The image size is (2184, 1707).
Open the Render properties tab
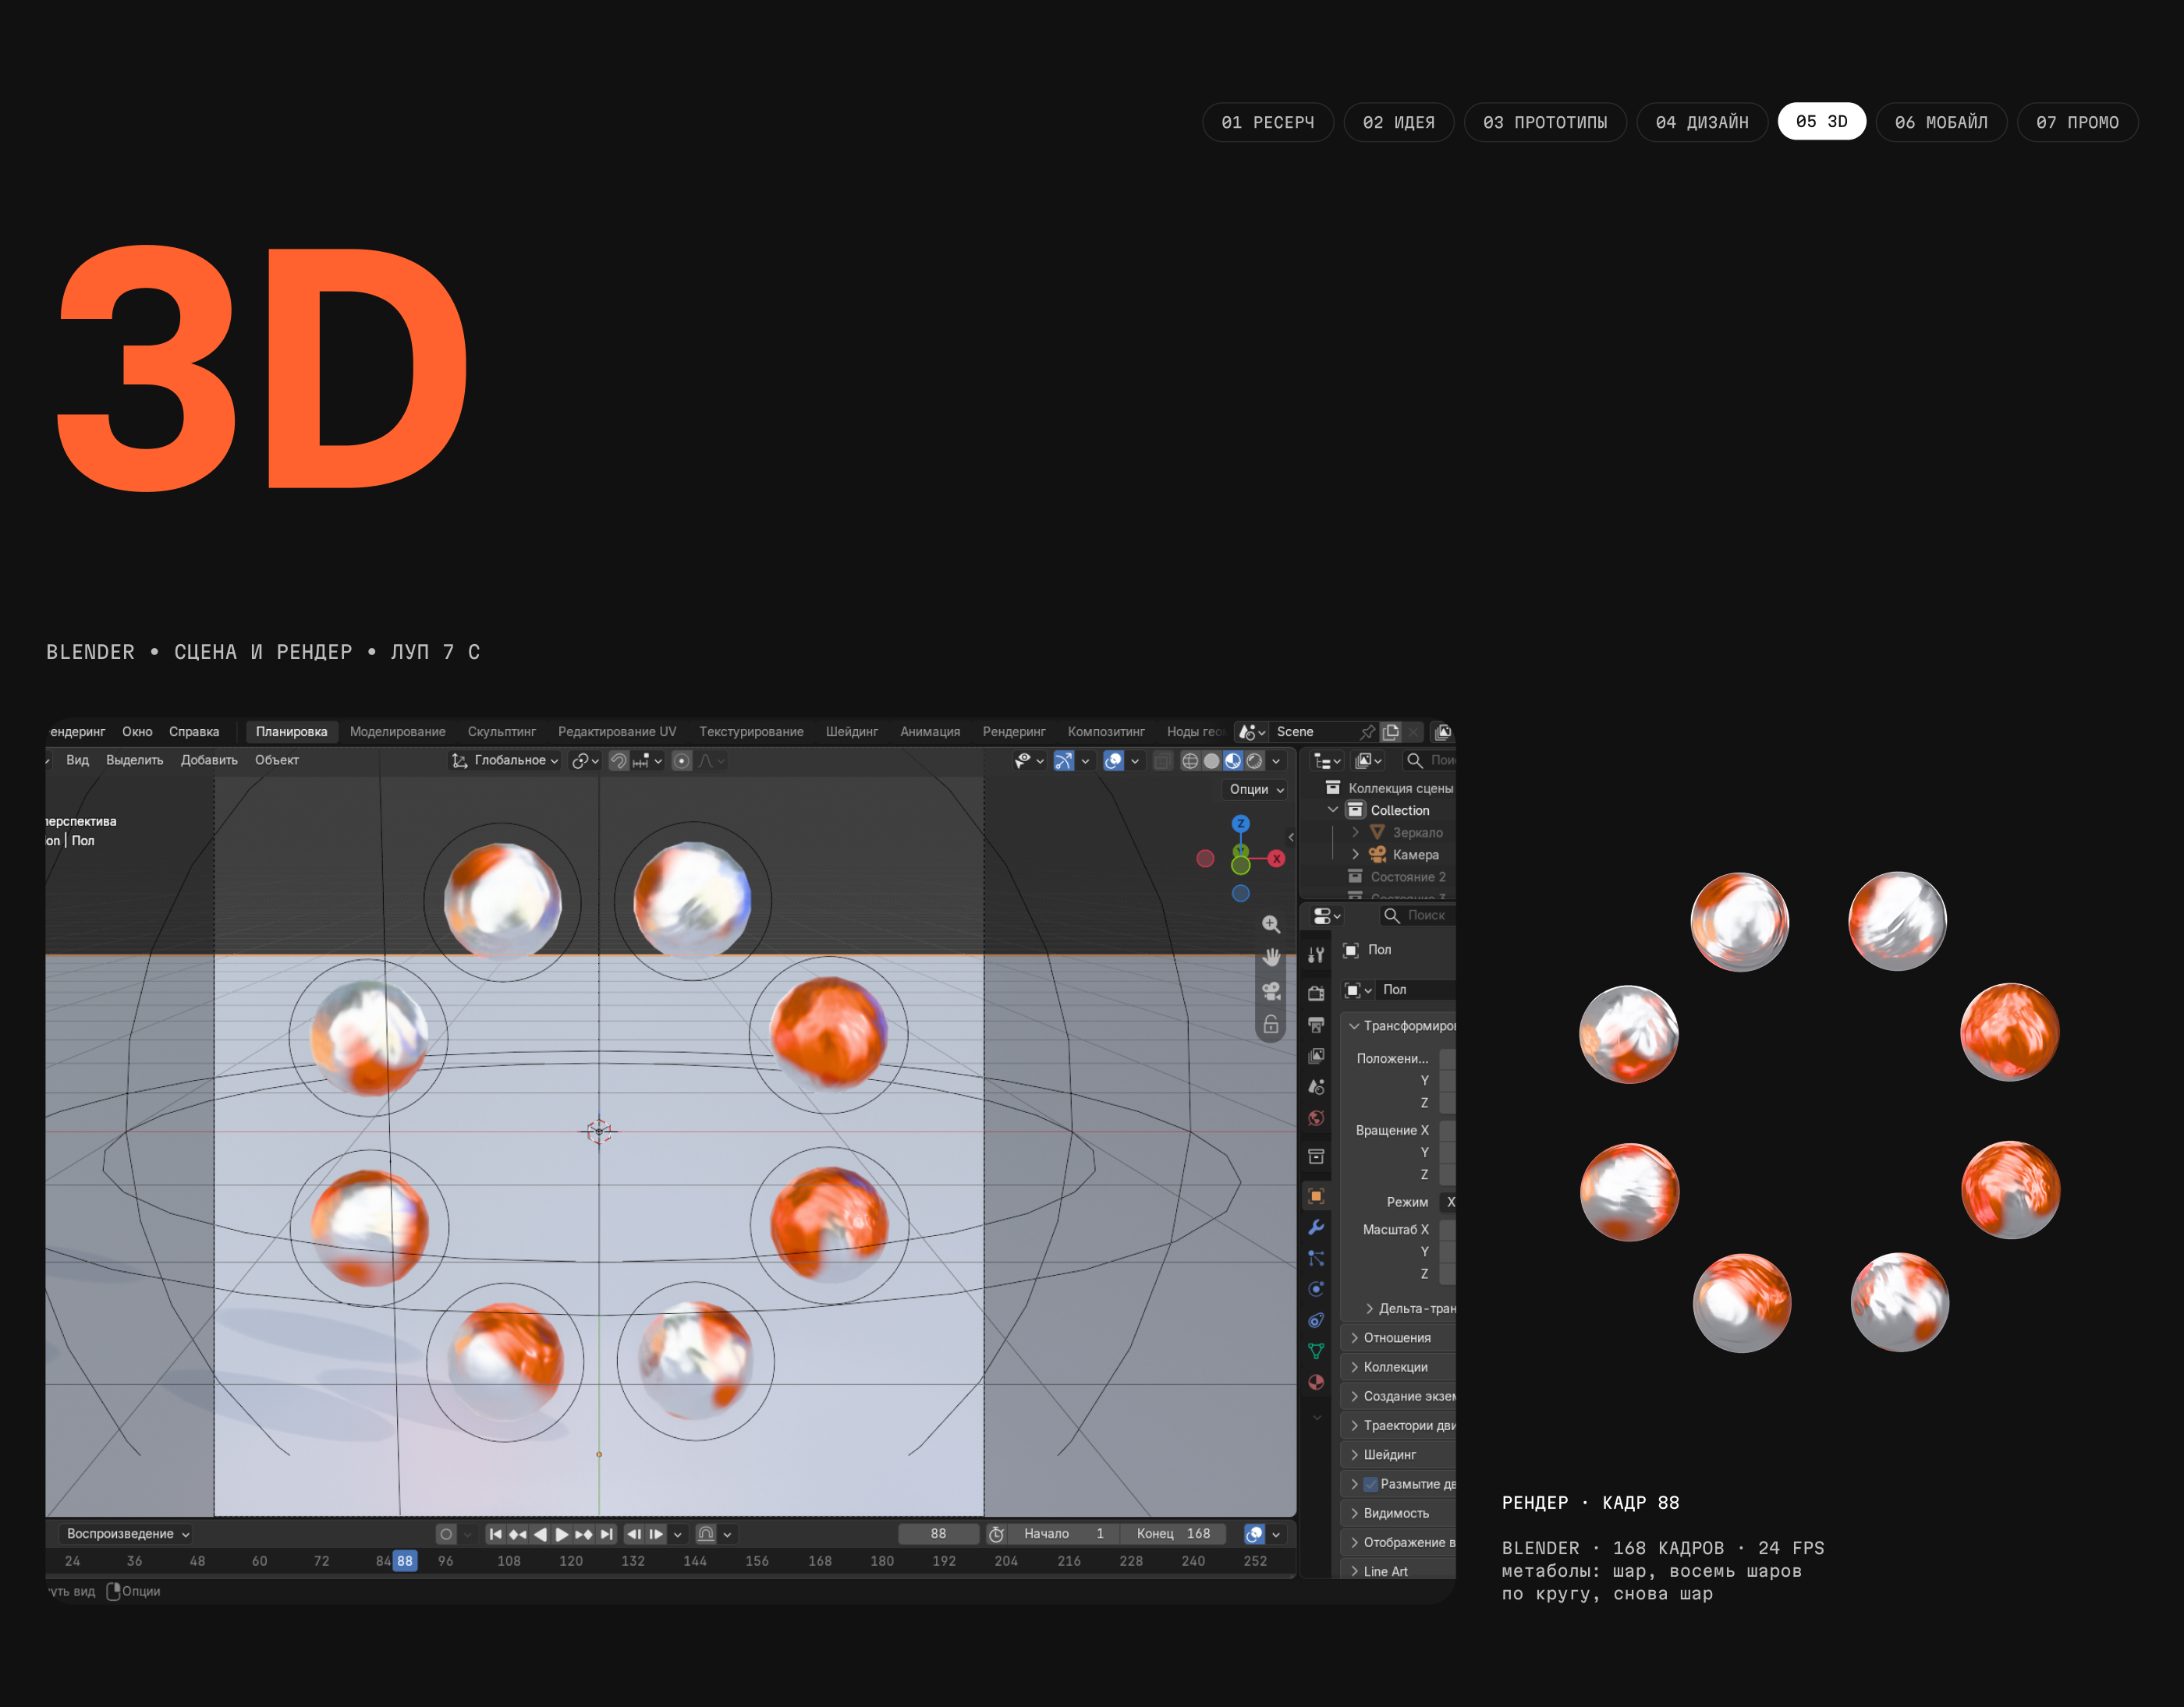[x=1316, y=993]
